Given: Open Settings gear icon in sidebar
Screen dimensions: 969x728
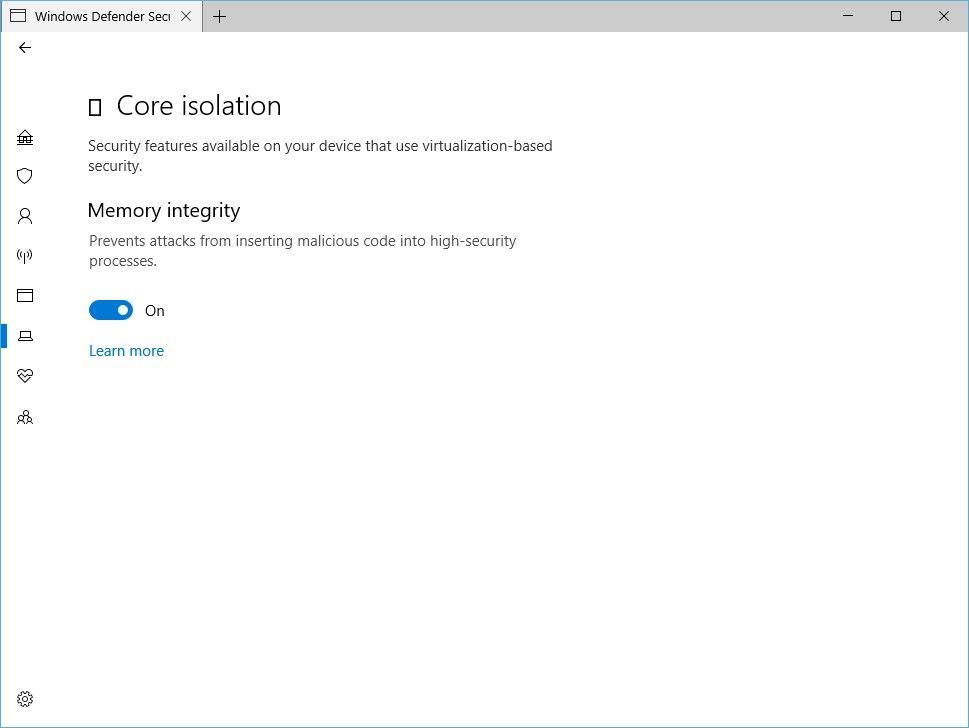Looking at the screenshot, I should click(25, 699).
